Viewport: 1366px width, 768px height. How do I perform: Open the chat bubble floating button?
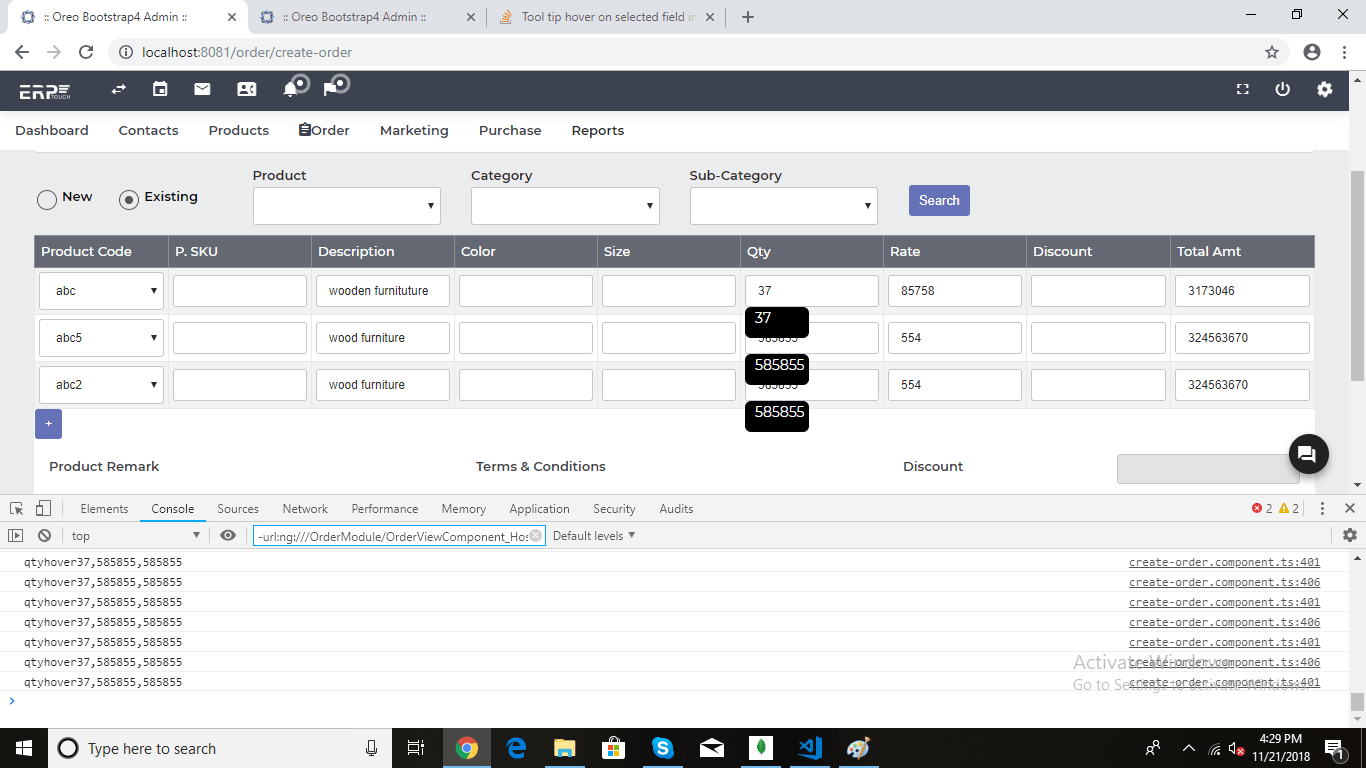click(x=1308, y=454)
